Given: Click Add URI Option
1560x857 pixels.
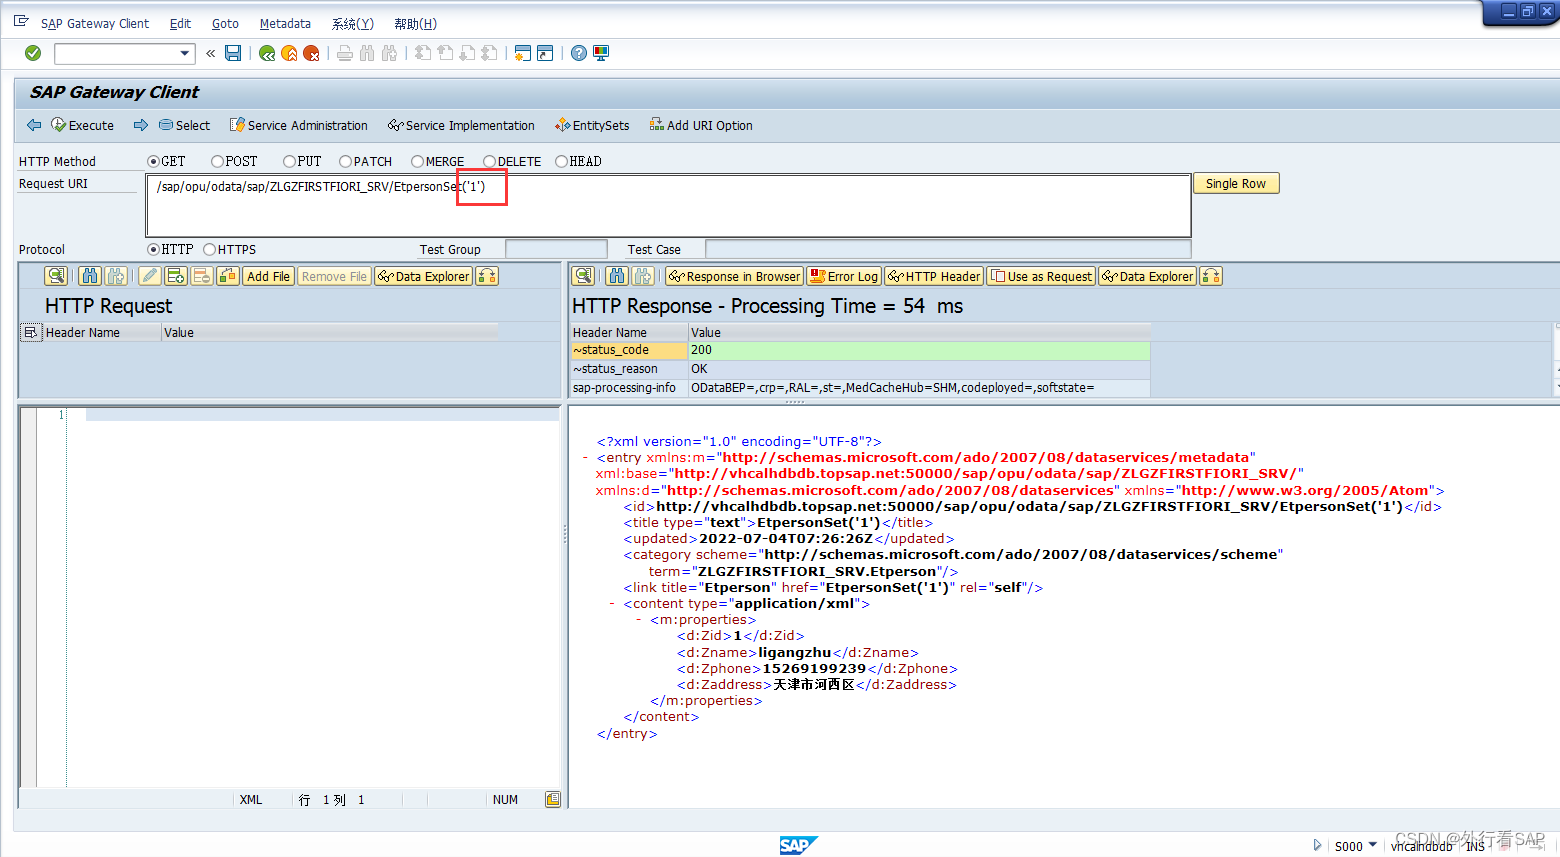Looking at the screenshot, I should pyautogui.click(x=701, y=125).
